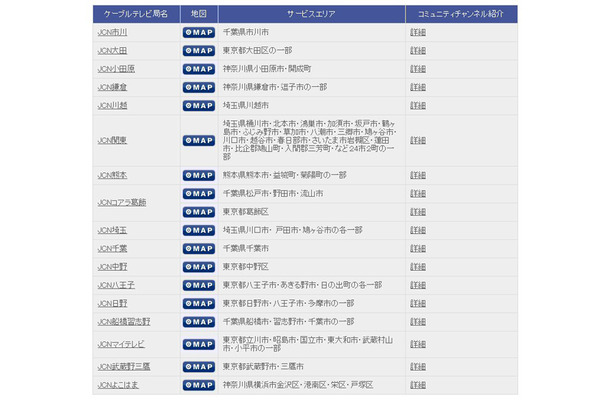The image size is (610, 400).
Task: Open the JCN中野 station link
Action: (x=112, y=267)
